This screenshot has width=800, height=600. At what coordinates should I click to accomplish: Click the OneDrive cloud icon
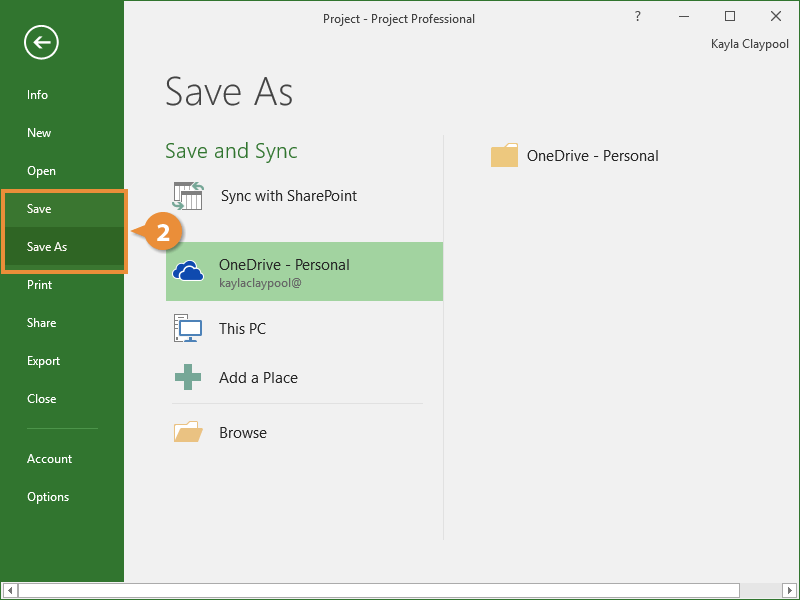(188, 271)
